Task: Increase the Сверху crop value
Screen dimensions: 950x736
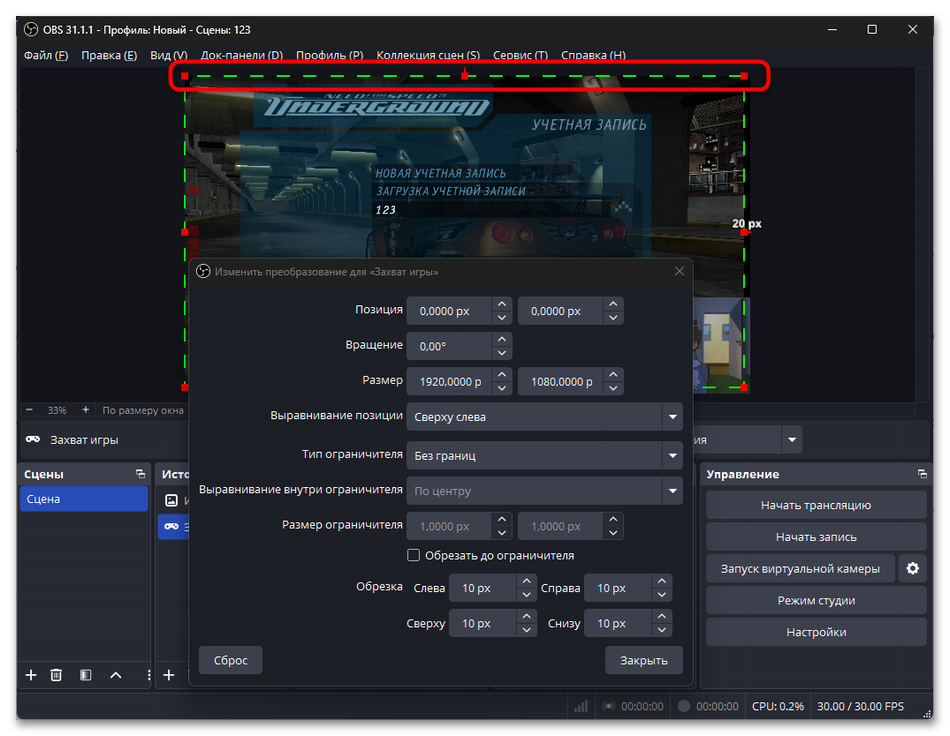Action: [526, 616]
